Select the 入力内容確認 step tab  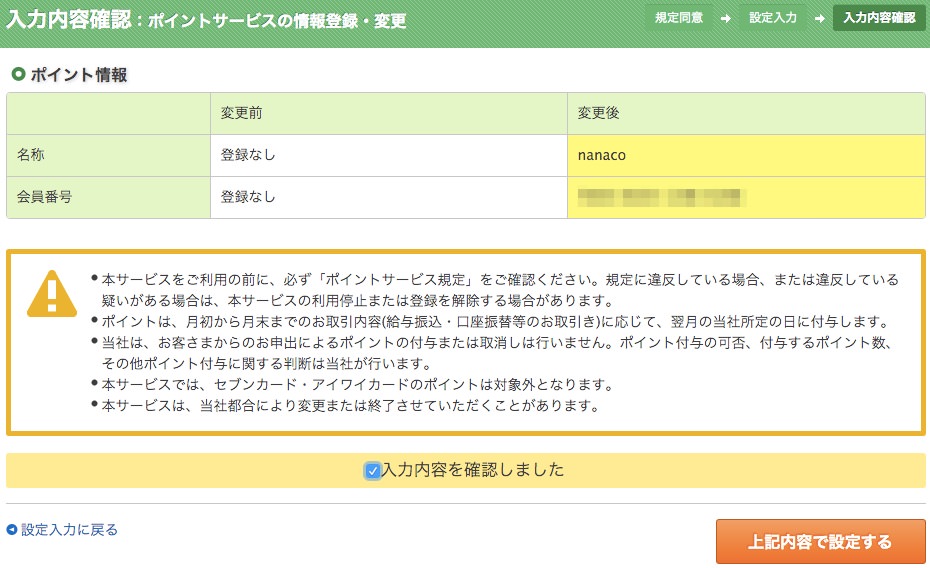coord(879,18)
